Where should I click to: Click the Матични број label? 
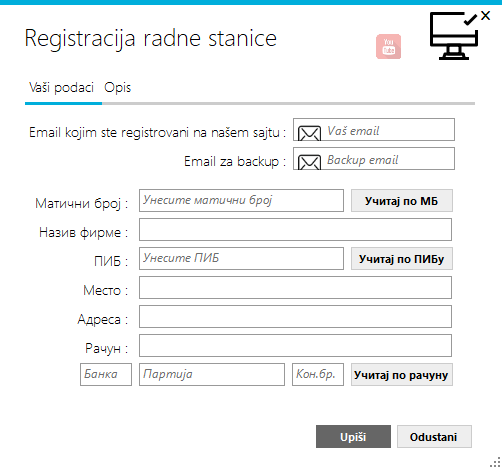pyautogui.click(x=82, y=203)
